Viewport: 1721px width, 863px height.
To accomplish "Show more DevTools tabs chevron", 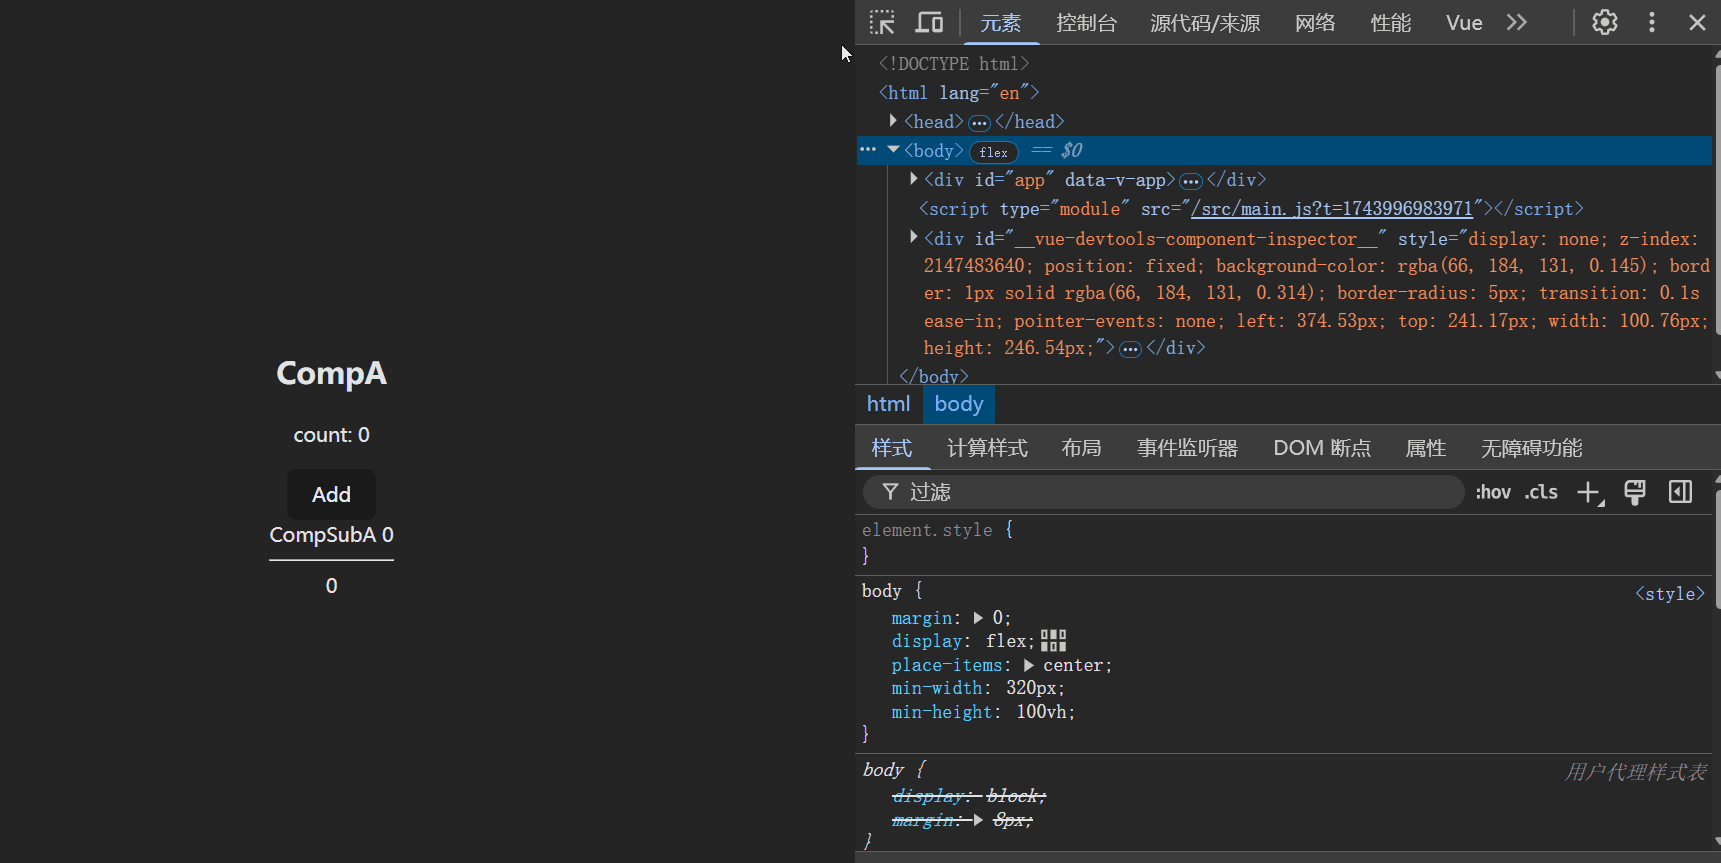I will tap(1517, 22).
